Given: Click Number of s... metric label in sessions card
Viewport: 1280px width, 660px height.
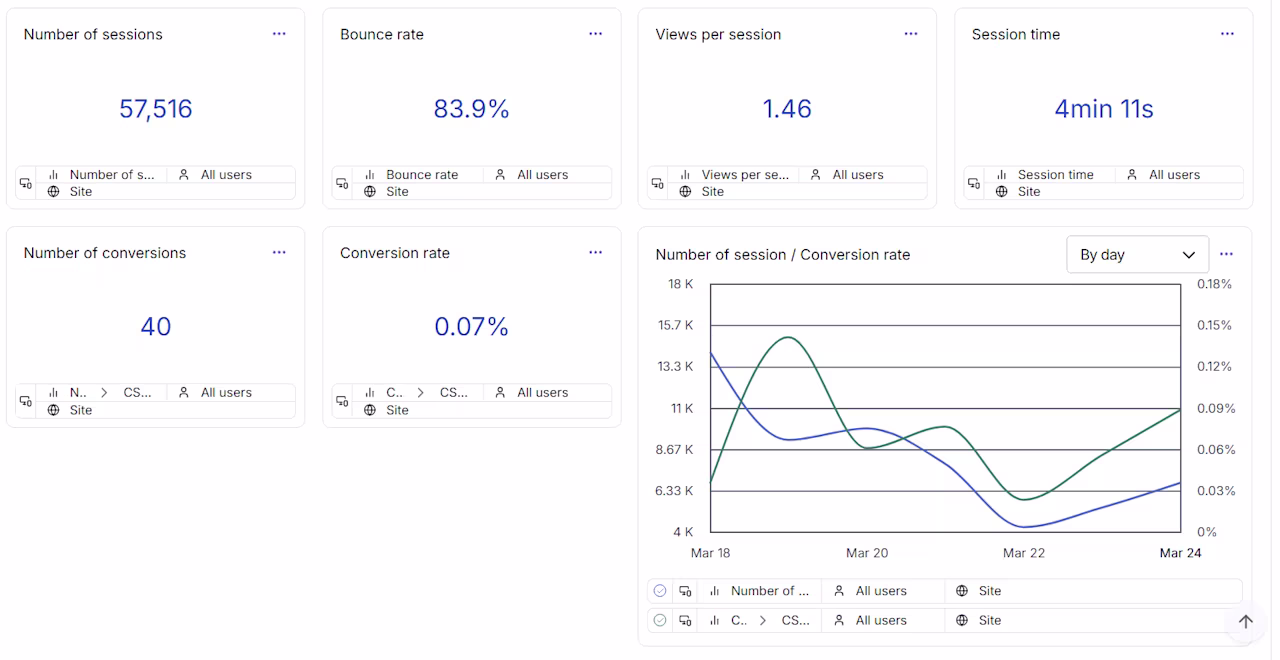Looking at the screenshot, I should (x=112, y=174).
